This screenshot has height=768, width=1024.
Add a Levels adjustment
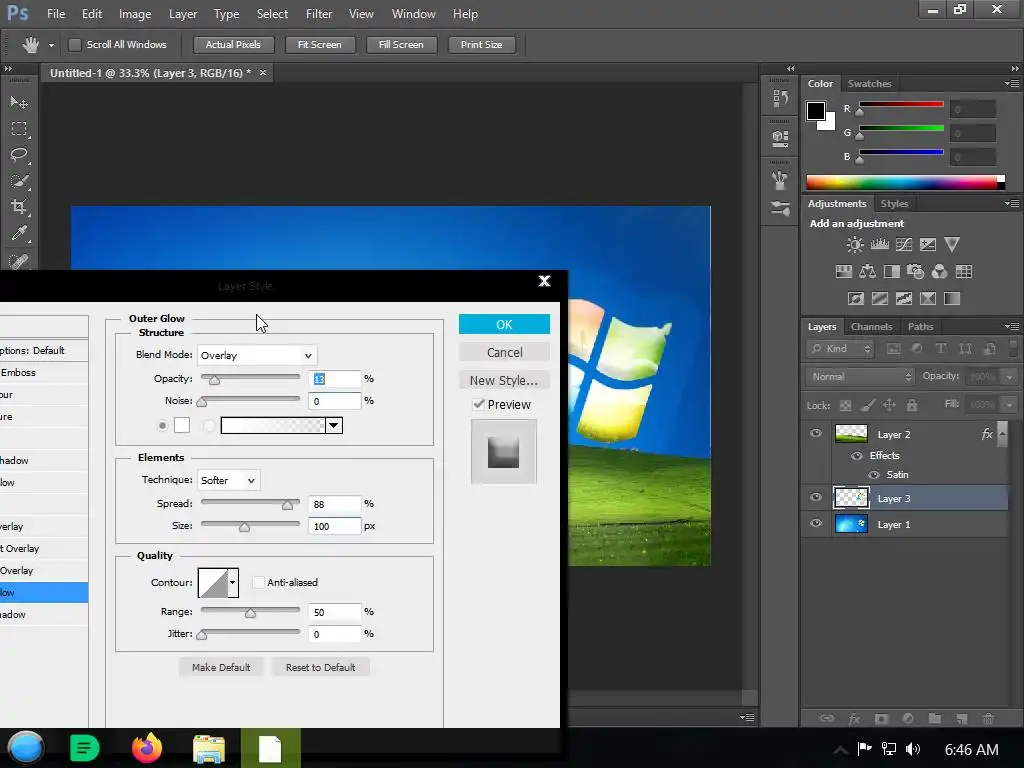point(880,245)
